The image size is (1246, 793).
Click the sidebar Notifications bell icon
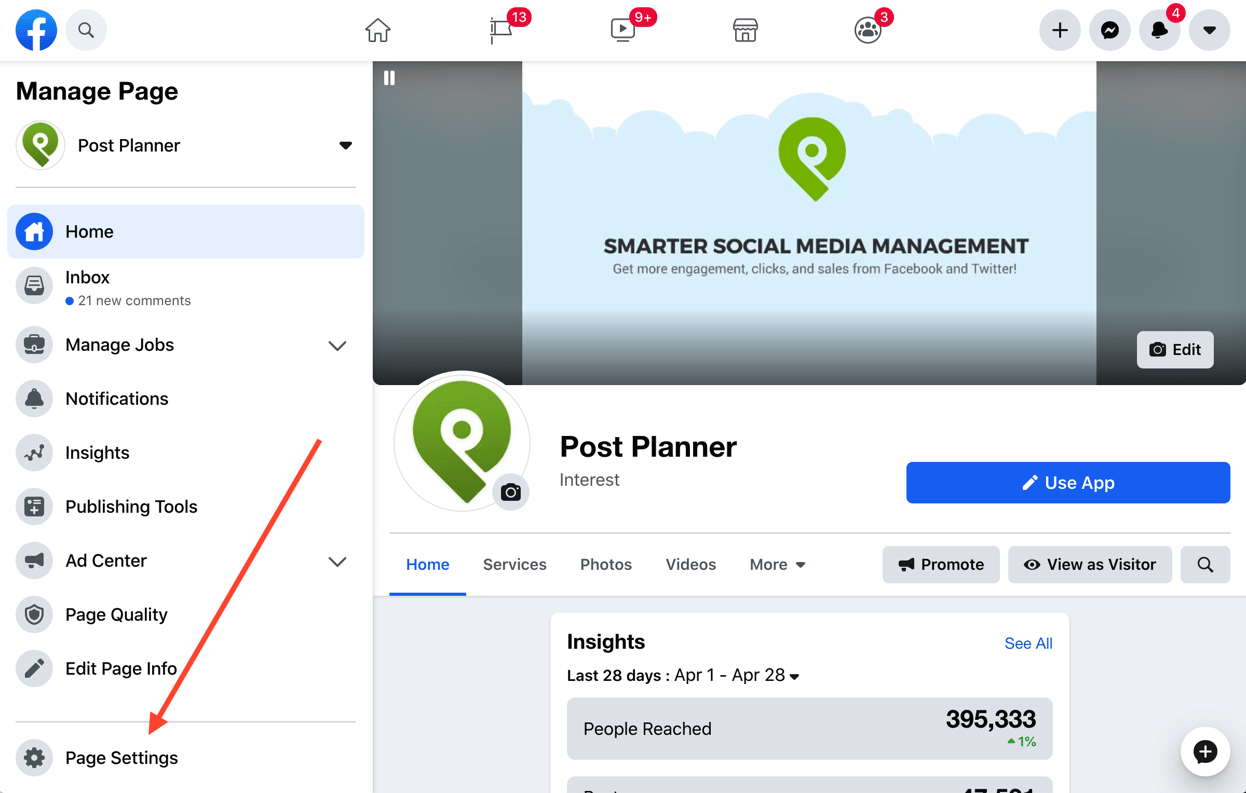point(34,399)
